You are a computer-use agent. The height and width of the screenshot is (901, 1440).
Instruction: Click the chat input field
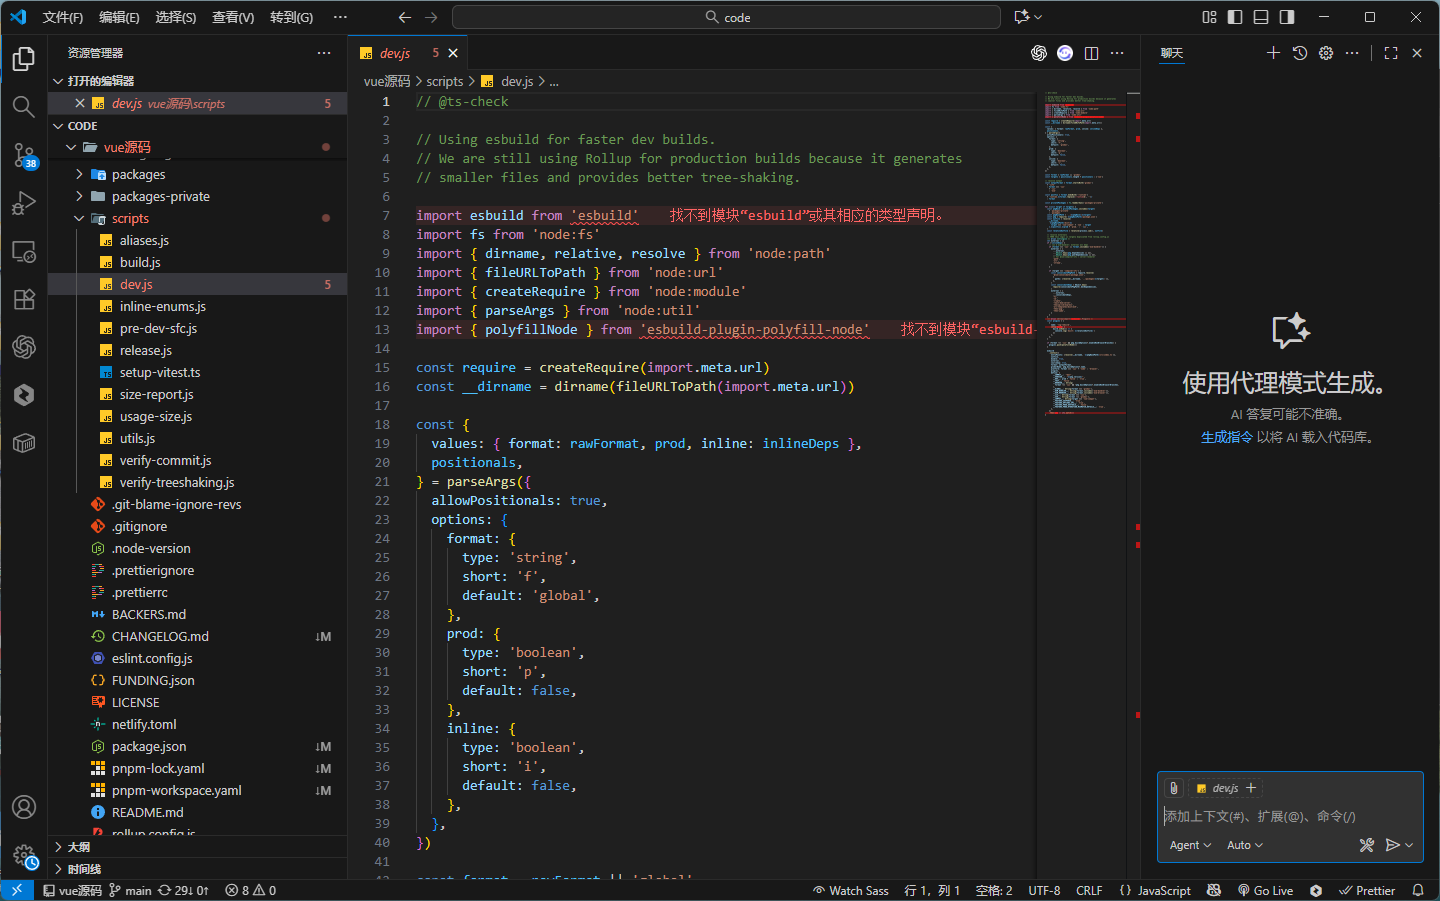tap(1290, 816)
